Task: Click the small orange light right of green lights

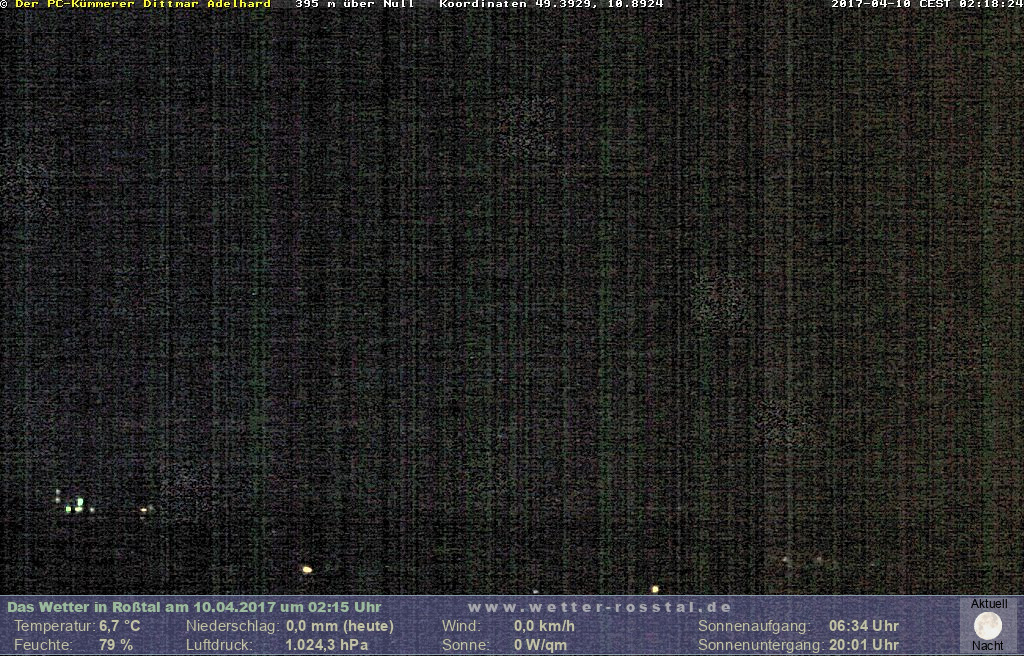Action: 144,510
